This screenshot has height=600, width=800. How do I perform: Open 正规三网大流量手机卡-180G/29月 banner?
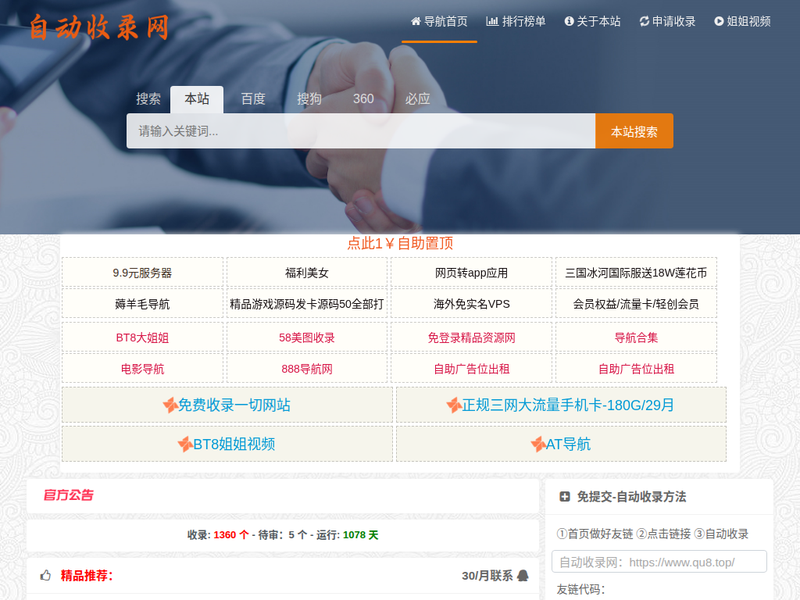[x=561, y=405]
